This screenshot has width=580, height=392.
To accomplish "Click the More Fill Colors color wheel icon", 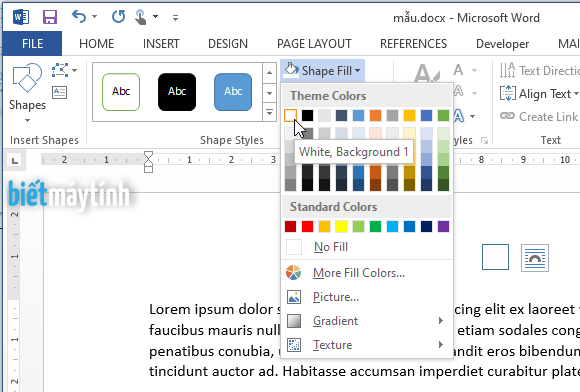I will tap(294, 273).
